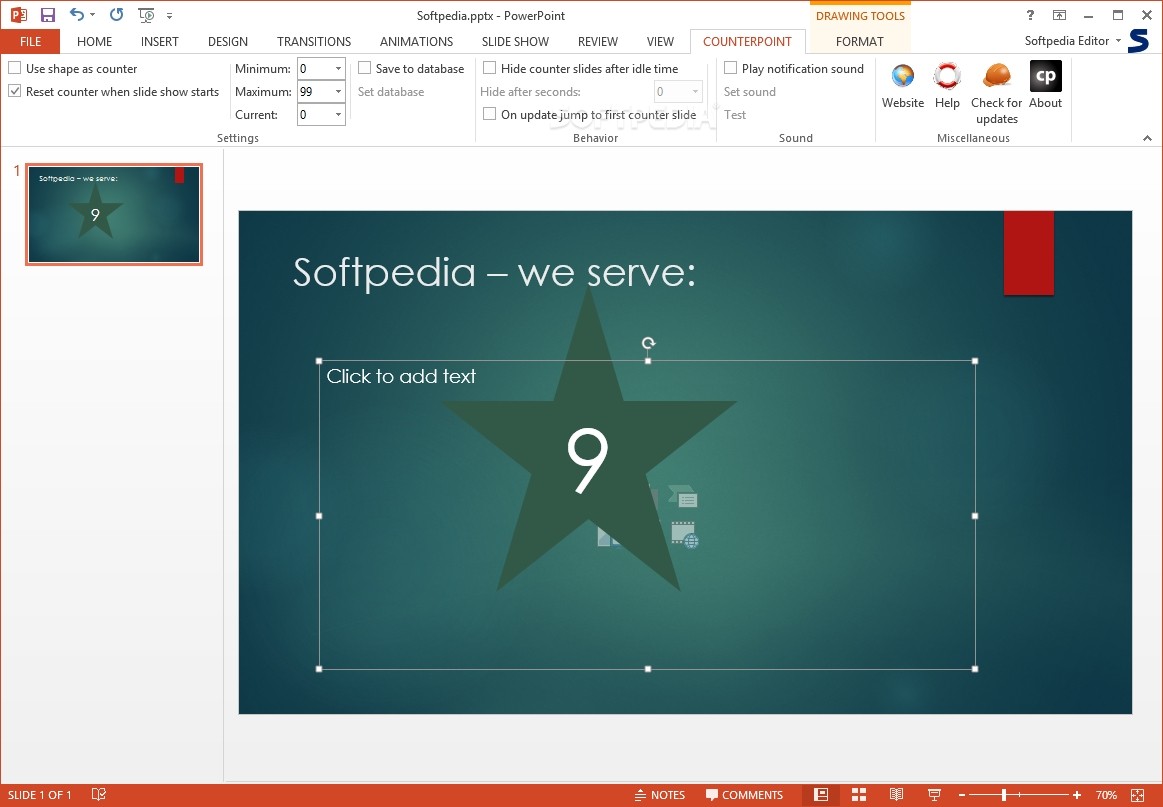Viewport: 1163px width, 807px height.
Task: Click the PowerPoint Help question mark
Action: click(x=1029, y=15)
